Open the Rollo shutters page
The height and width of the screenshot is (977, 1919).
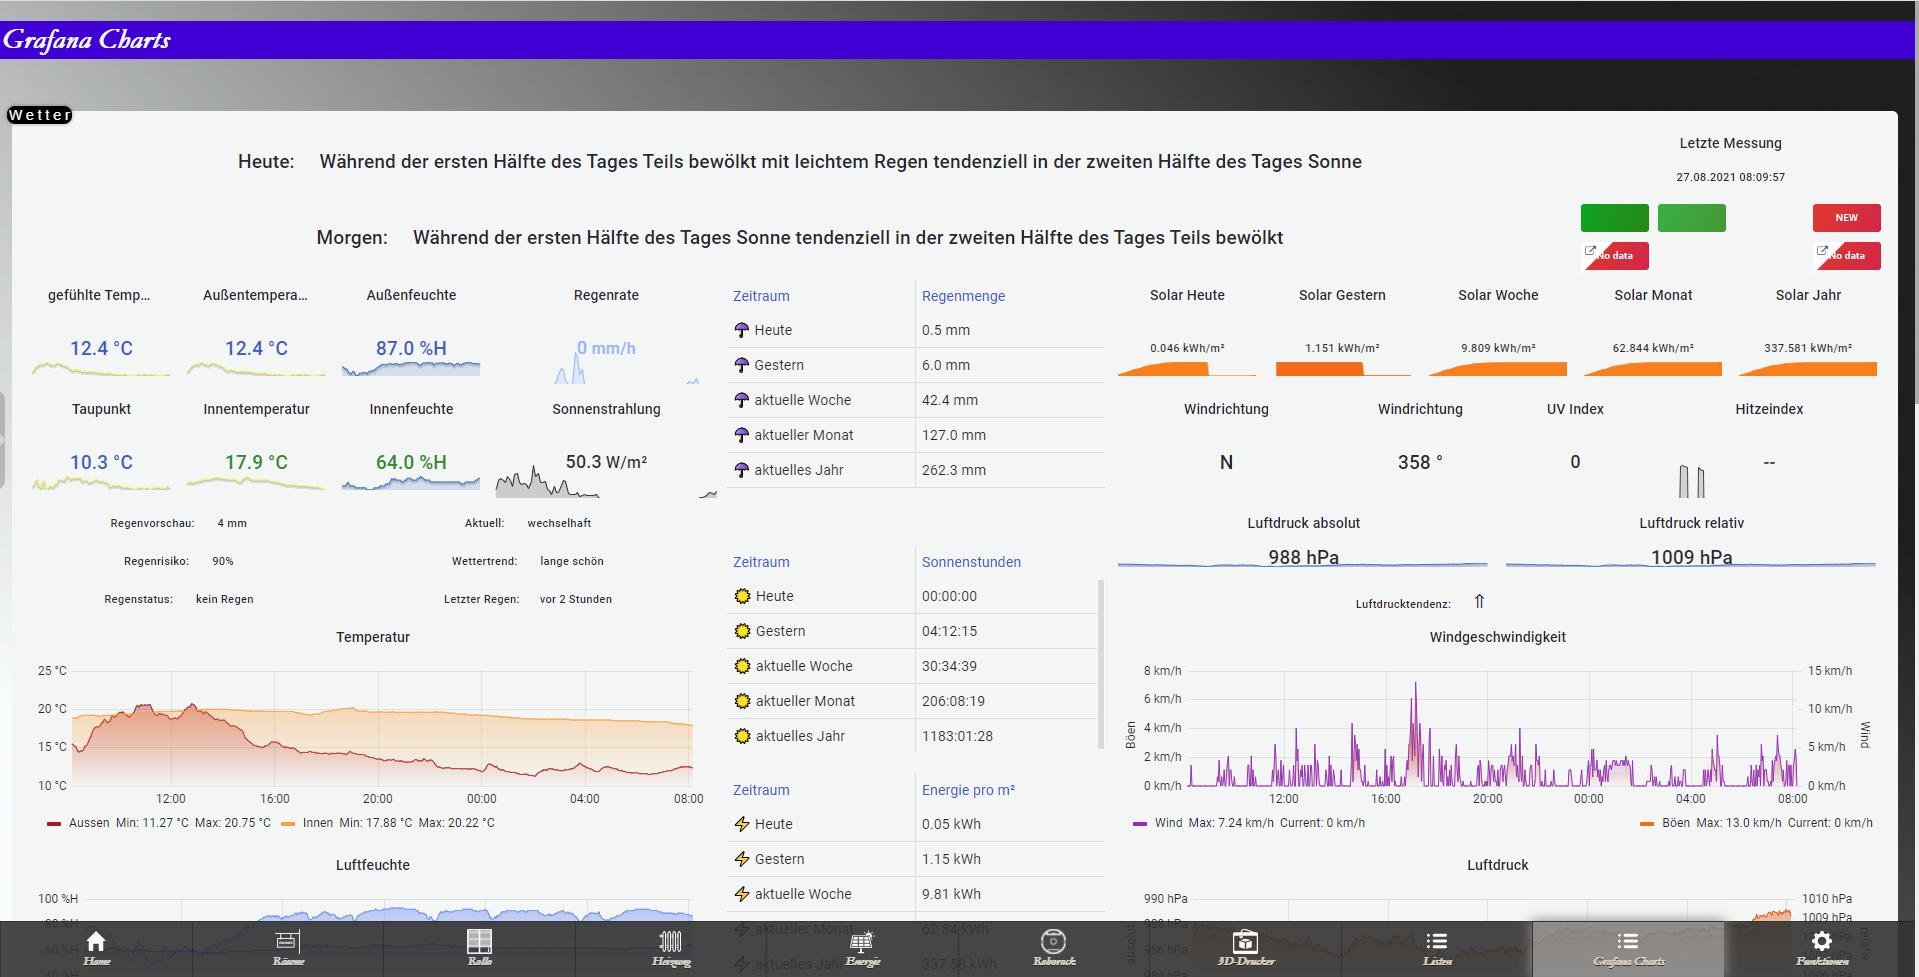[480, 948]
